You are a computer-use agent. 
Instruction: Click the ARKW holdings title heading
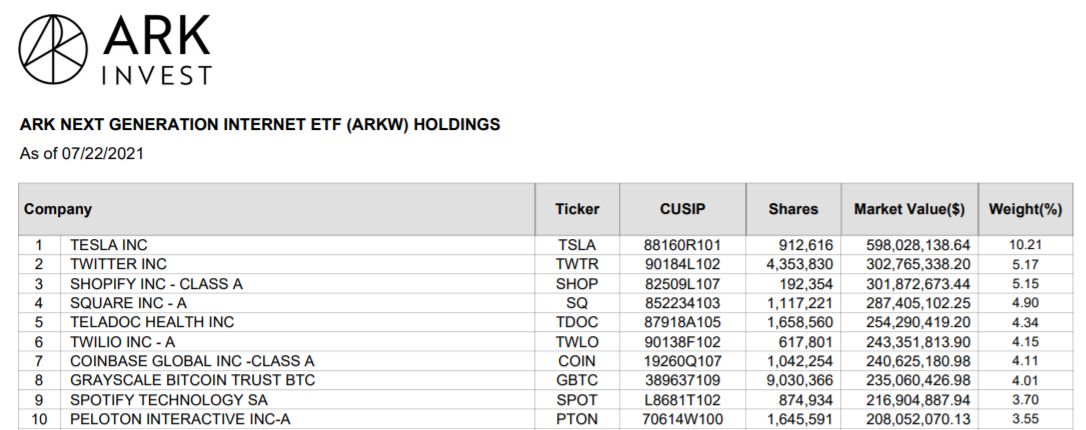(260, 125)
